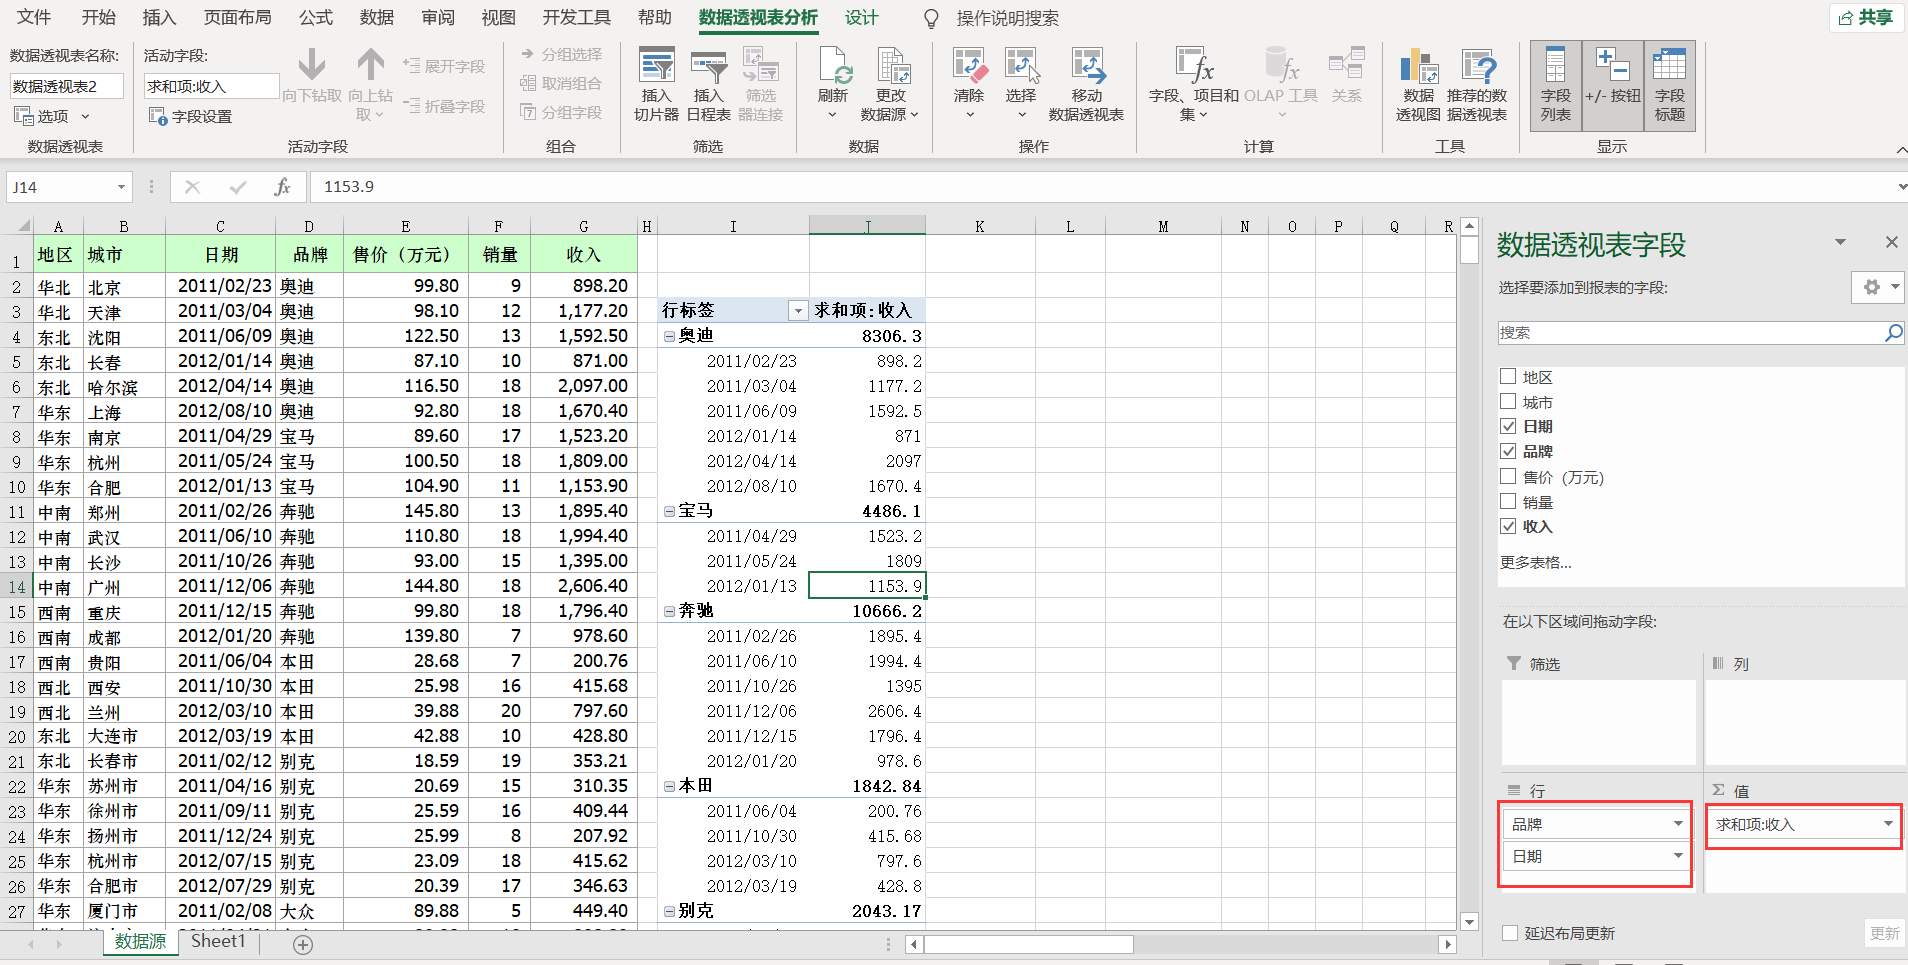Enable 延迟布局更新 checkbox
This screenshot has height=965, width=1908.
(1510, 933)
